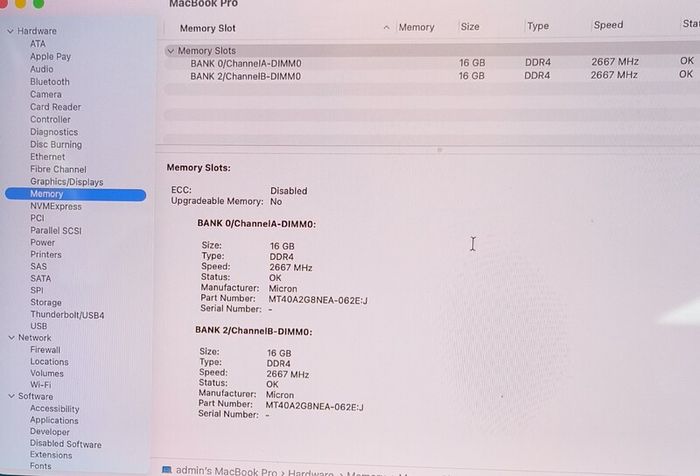Collapse the Software section chevron
The width and height of the screenshot is (700, 476).
12,397
